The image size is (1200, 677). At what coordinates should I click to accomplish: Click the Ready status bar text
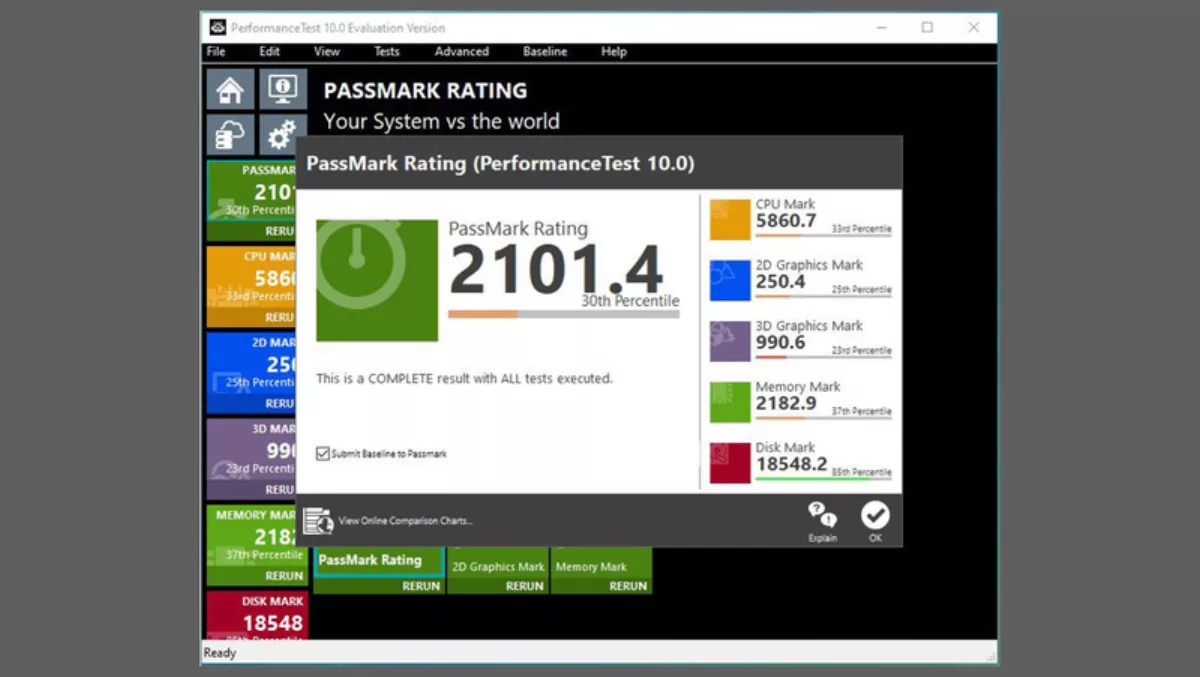click(x=220, y=653)
